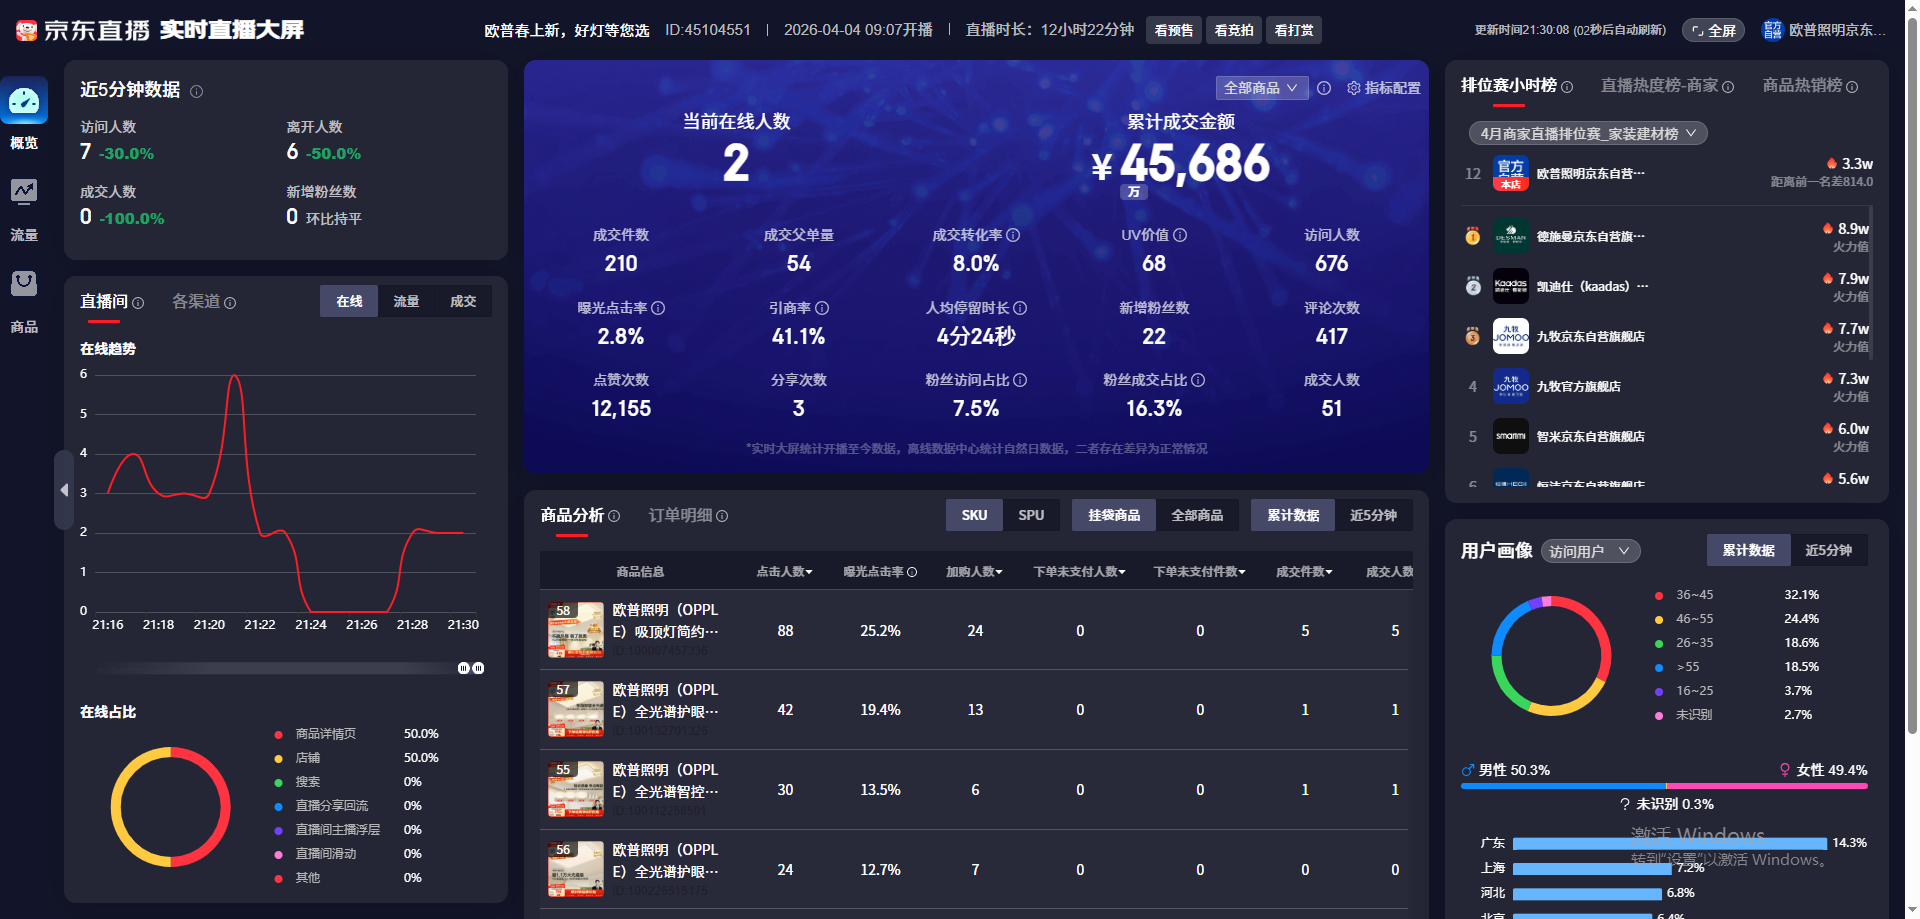This screenshot has width=1920, height=919.
Task: Expand the 4月商家直播排位赛 ranking dropdown
Action: click(1587, 133)
